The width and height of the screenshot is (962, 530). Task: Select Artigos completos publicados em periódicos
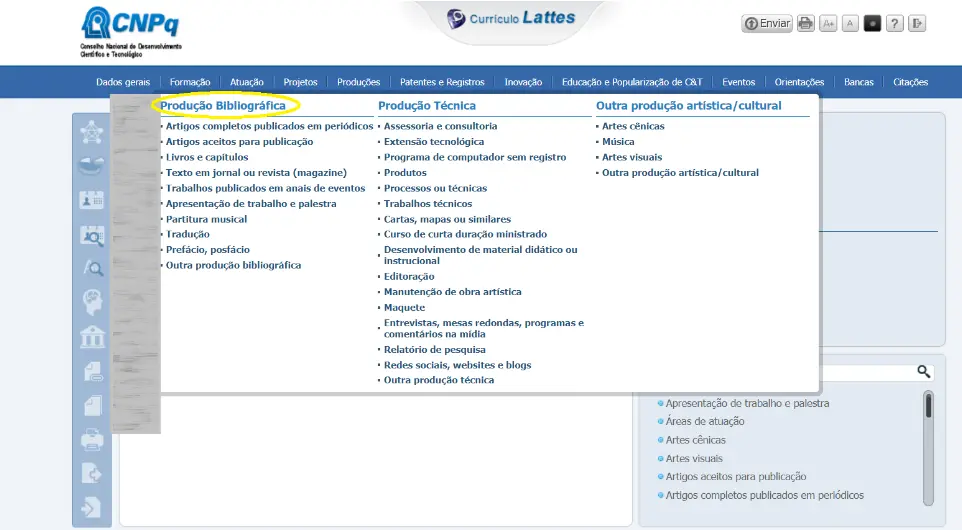(x=269, y=126)
